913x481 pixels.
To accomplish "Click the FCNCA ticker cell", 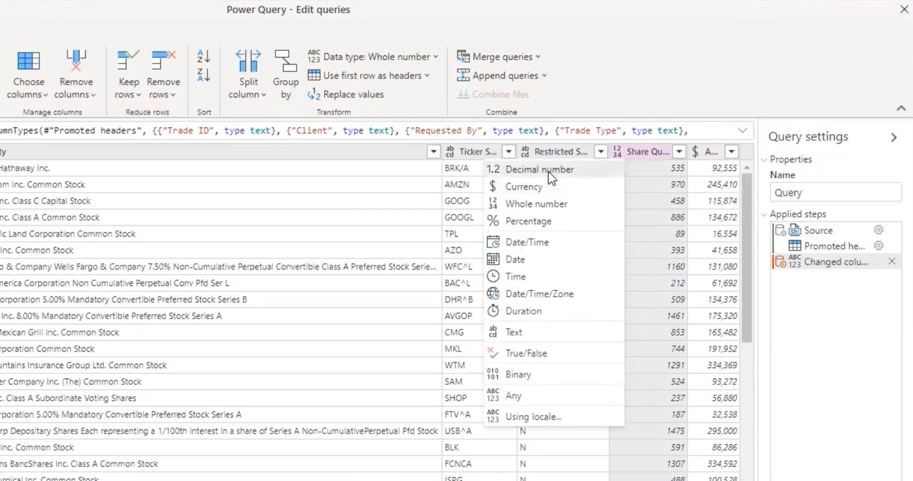I will (x=479, y=464).
